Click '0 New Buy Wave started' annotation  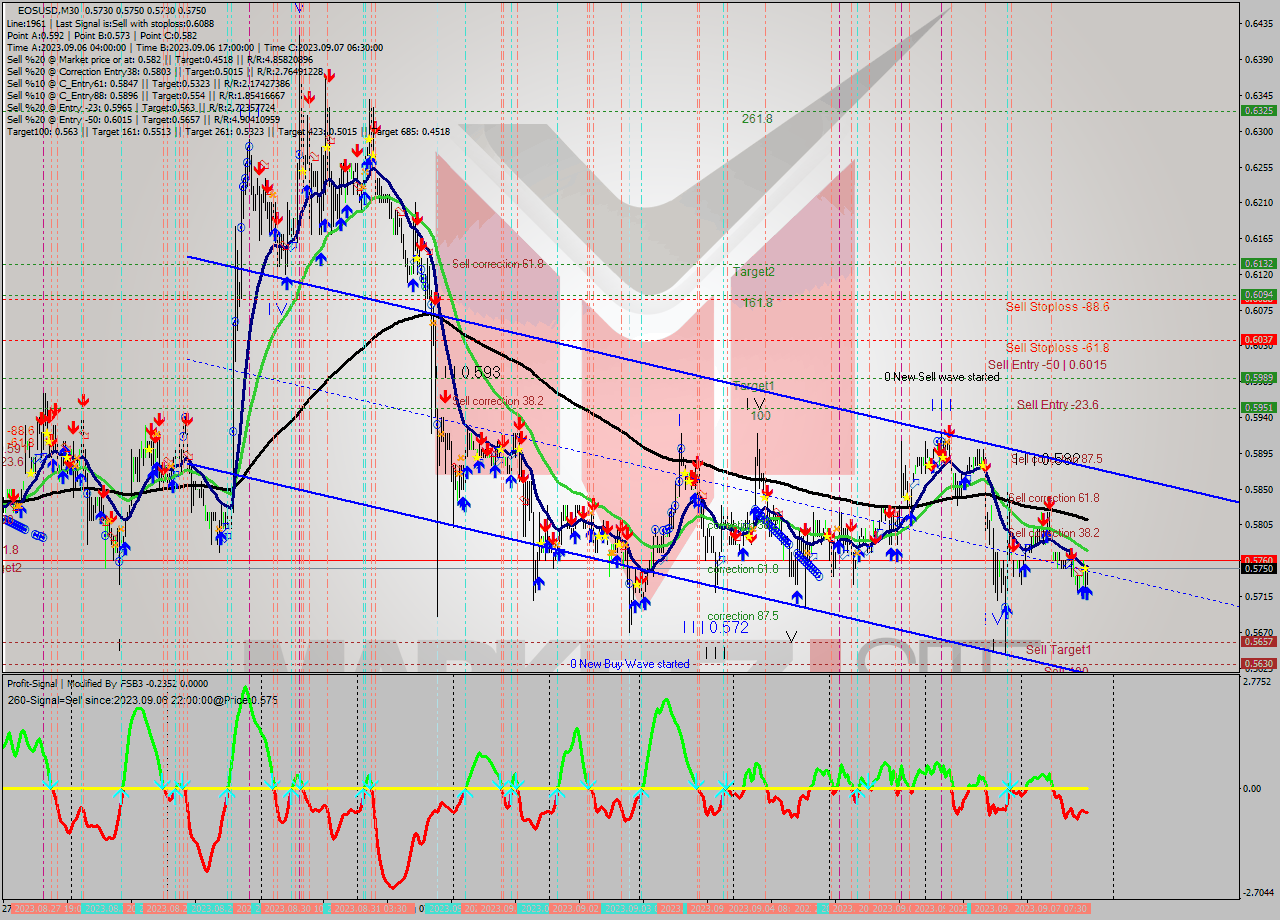(x=629, y=664)
